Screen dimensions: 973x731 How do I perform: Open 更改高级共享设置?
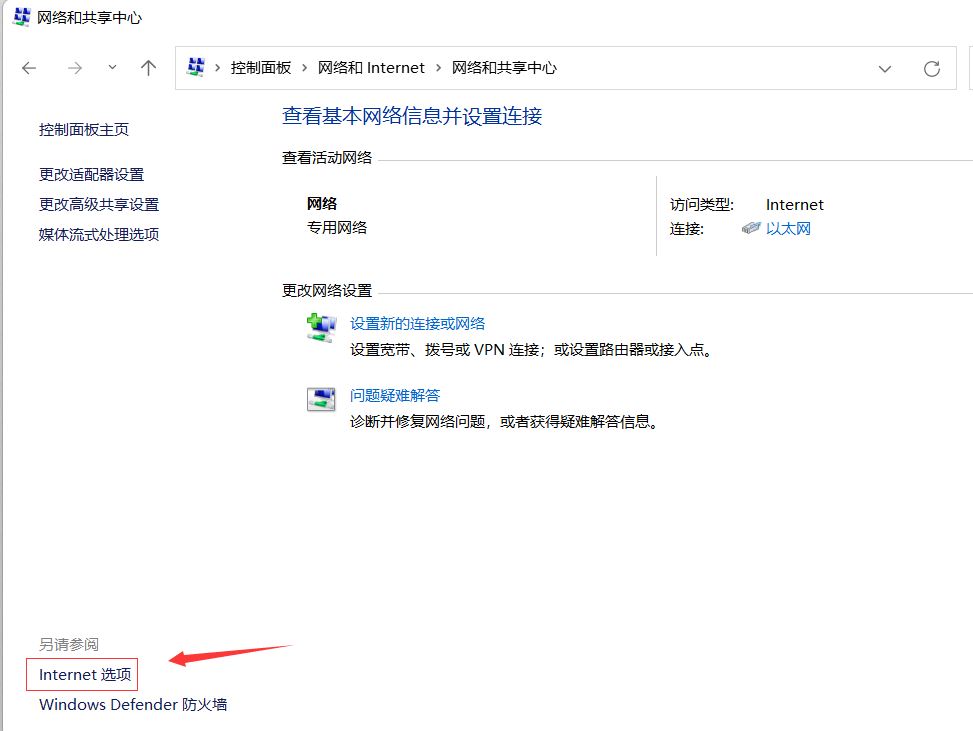99,205
